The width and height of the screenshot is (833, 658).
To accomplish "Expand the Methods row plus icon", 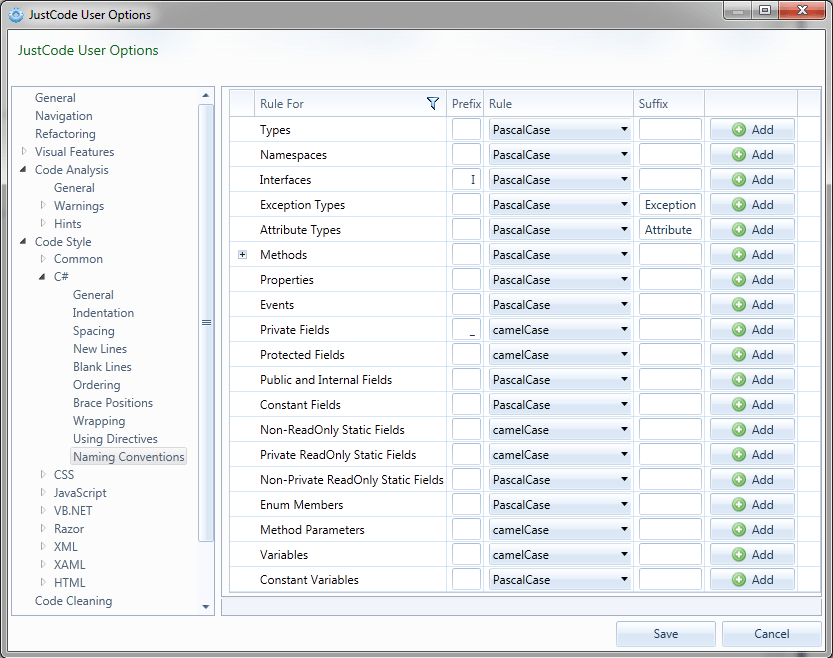I will click(243, 255).
